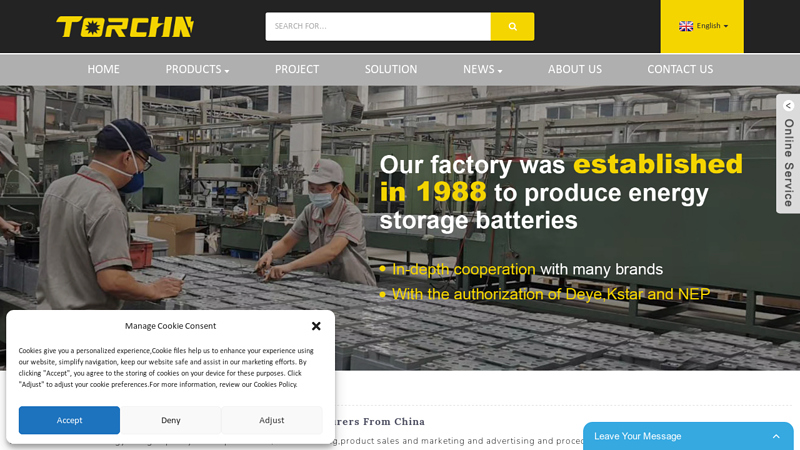Image resolution: width=800 pixels, height=450 pixels.
Task: Open the Project page
Action: tap(297, 69)
